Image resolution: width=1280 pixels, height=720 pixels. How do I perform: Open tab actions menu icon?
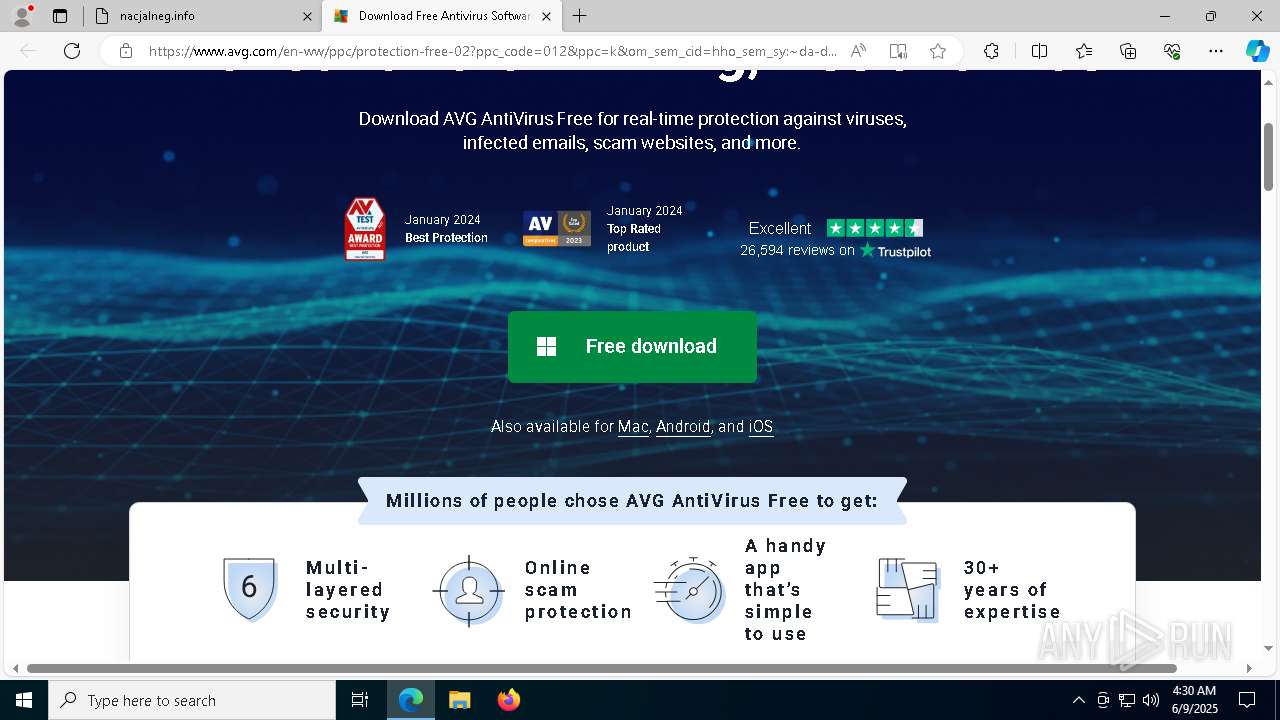[60, 16]
